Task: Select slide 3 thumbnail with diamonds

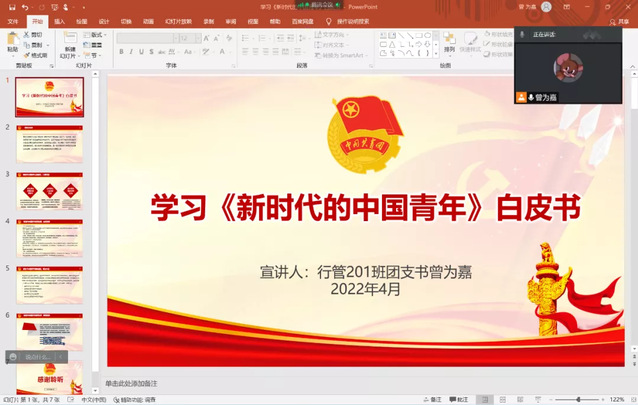Action: pyautogui.click(x=50, y=191)
